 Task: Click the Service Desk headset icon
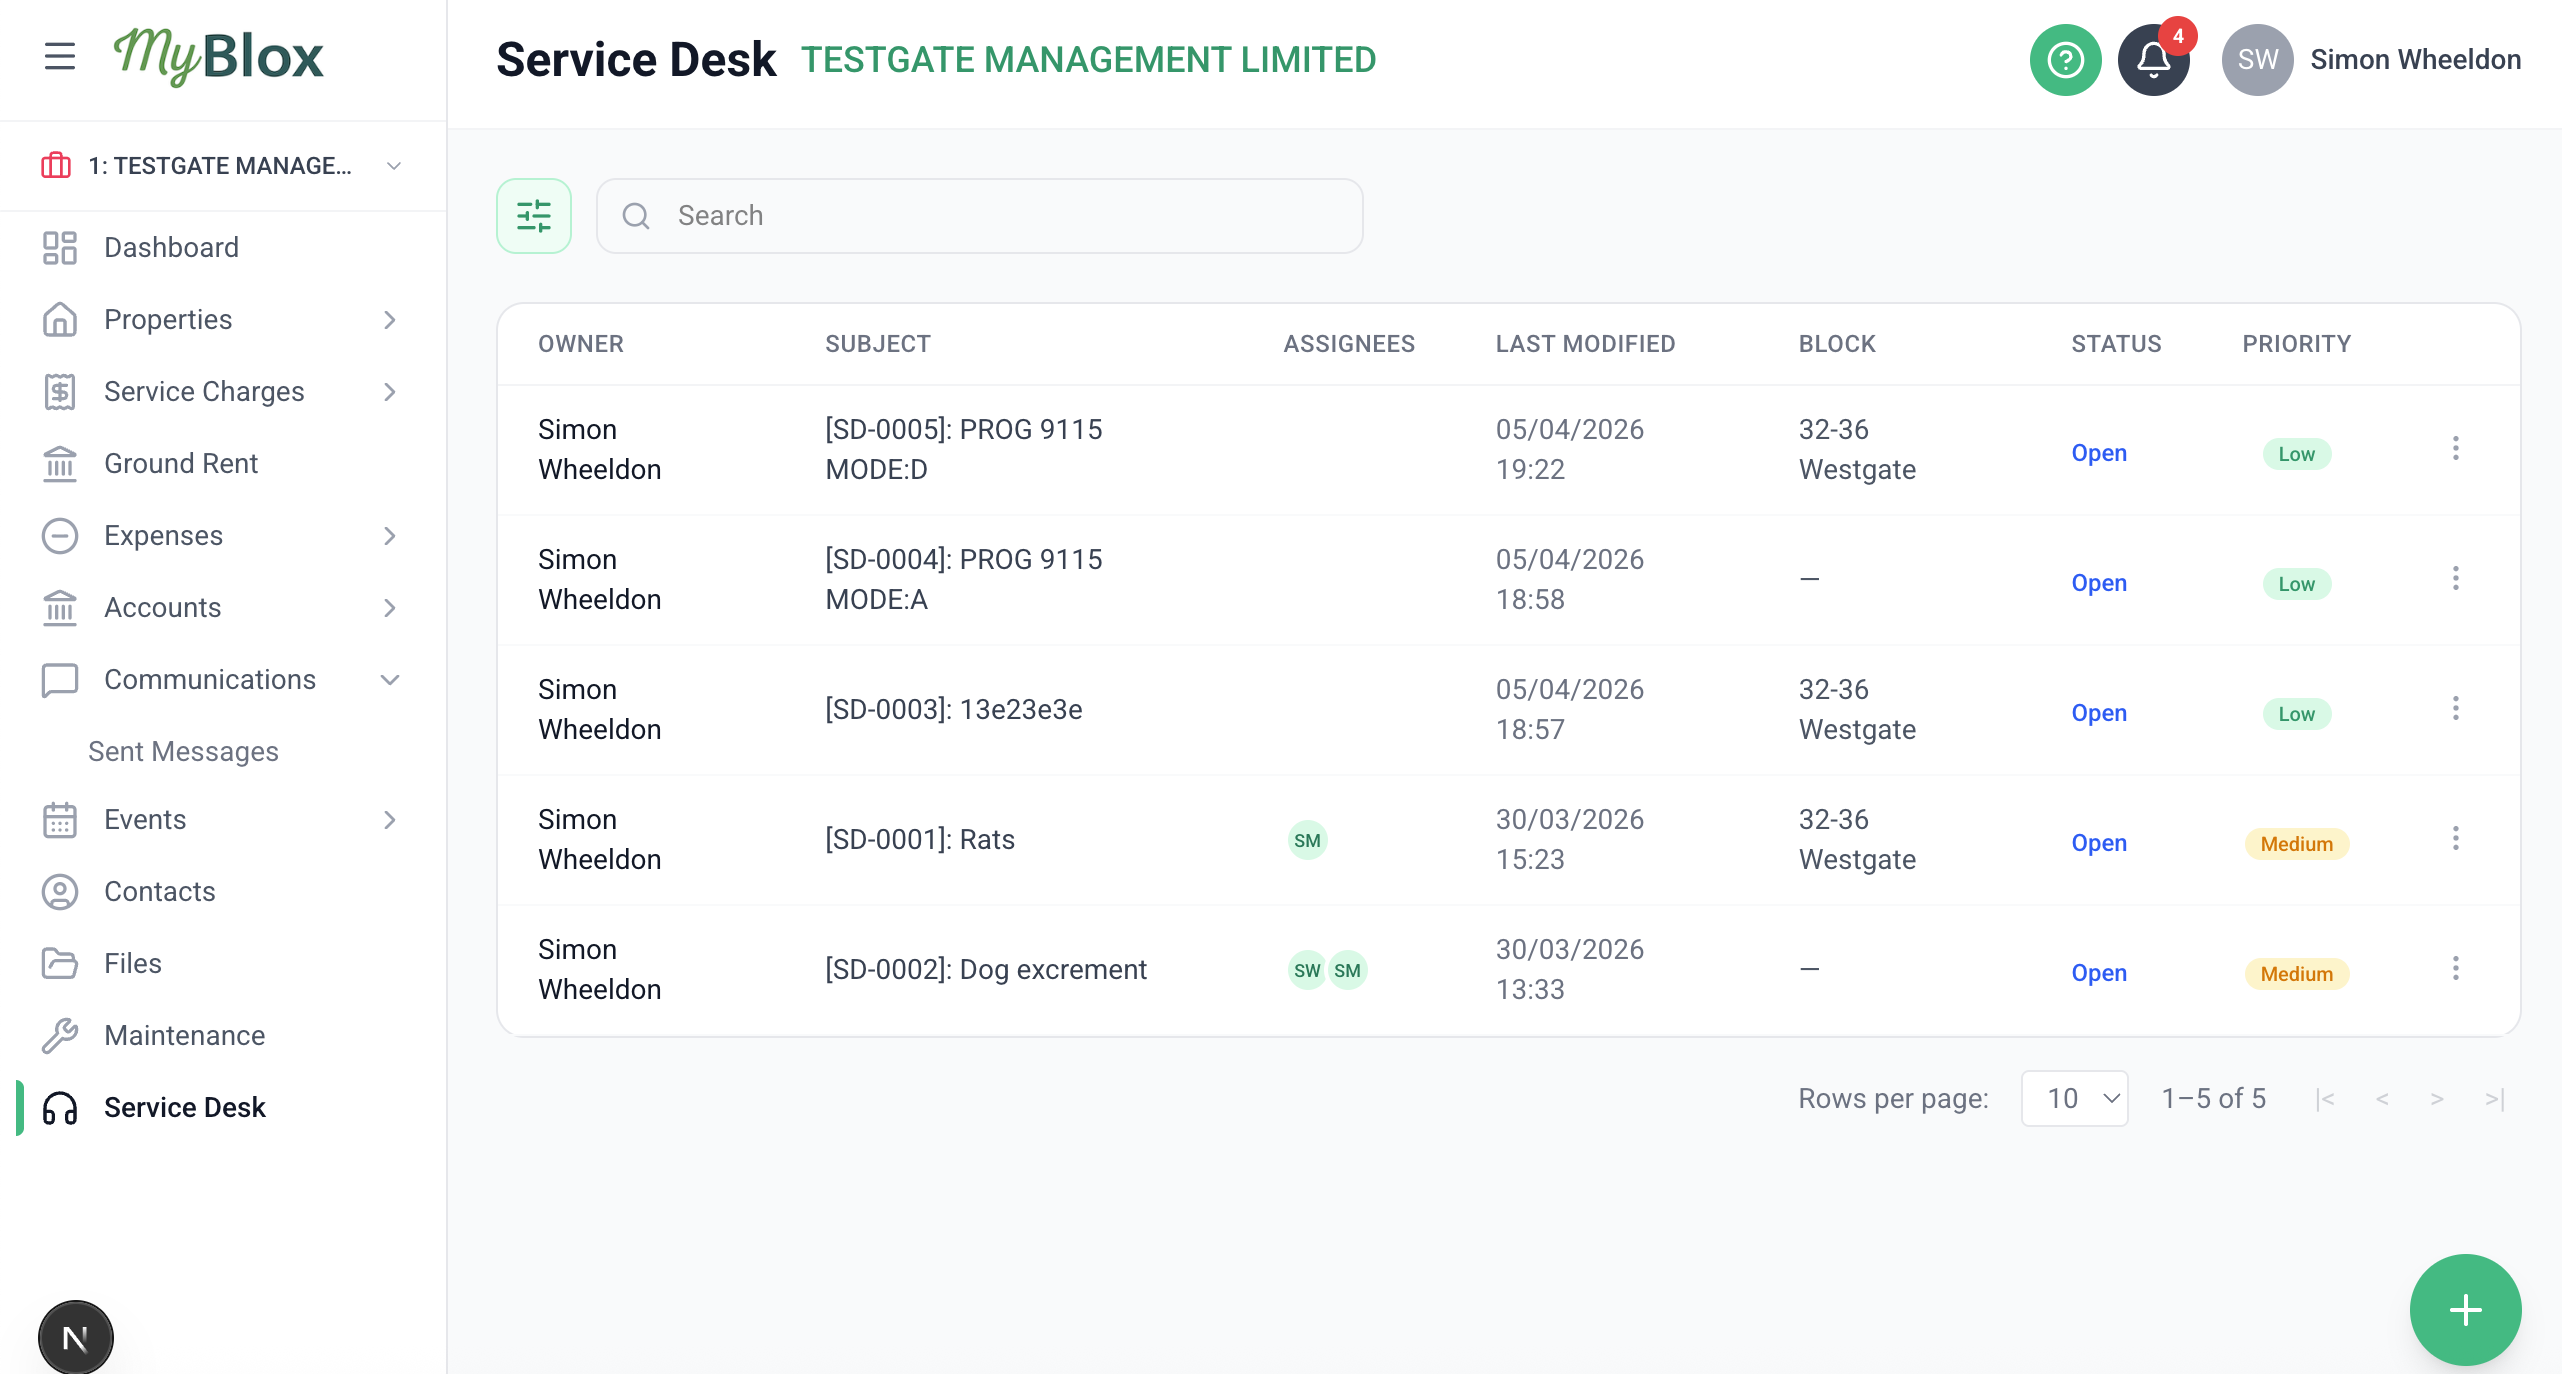click(x=60, y=1108)
